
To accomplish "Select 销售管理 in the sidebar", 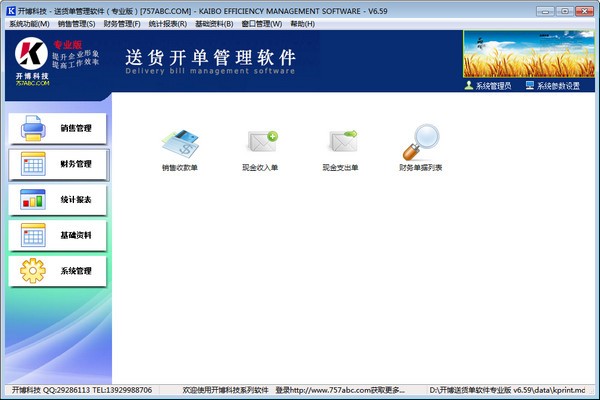I will (56, 128).
